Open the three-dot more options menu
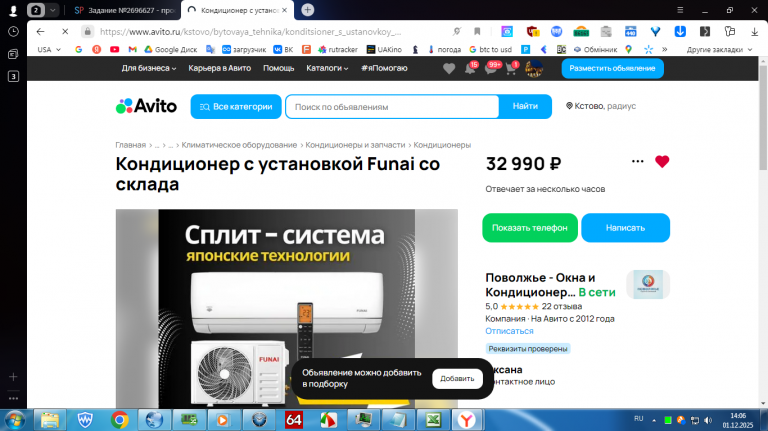 637,161
